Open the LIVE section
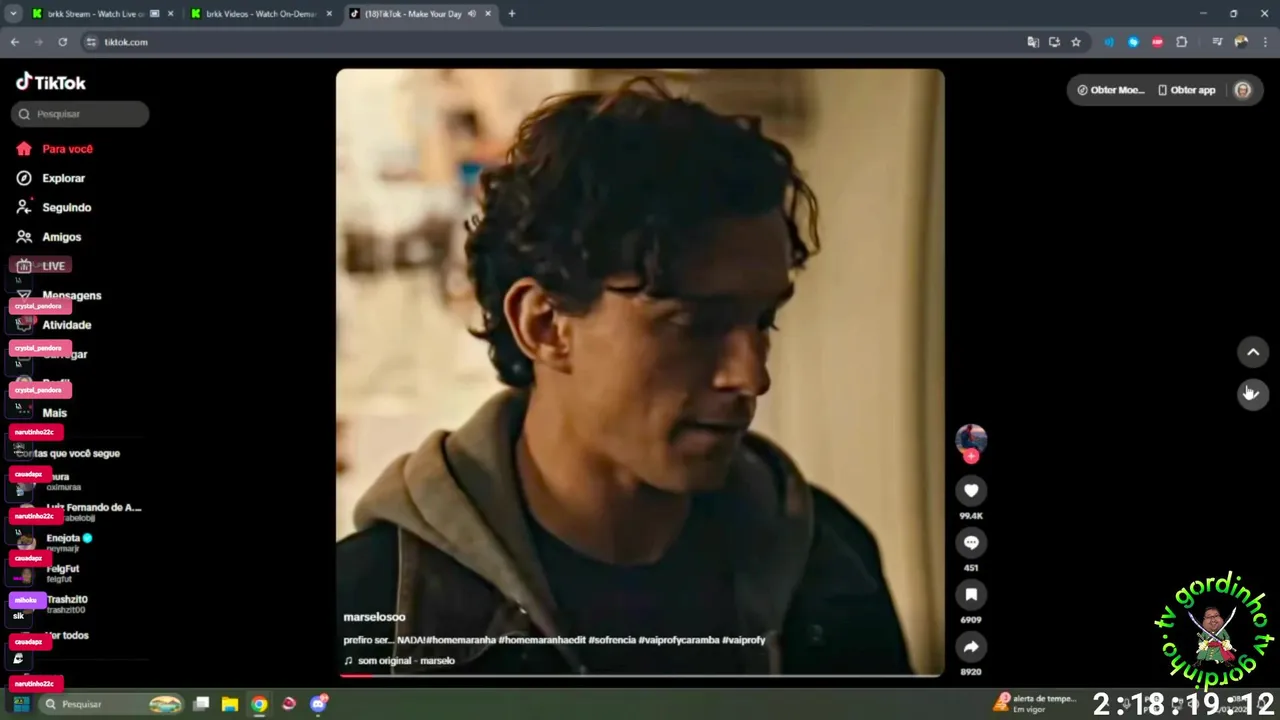The height and width of the screenshot is (720, 1280). [41, 266]
